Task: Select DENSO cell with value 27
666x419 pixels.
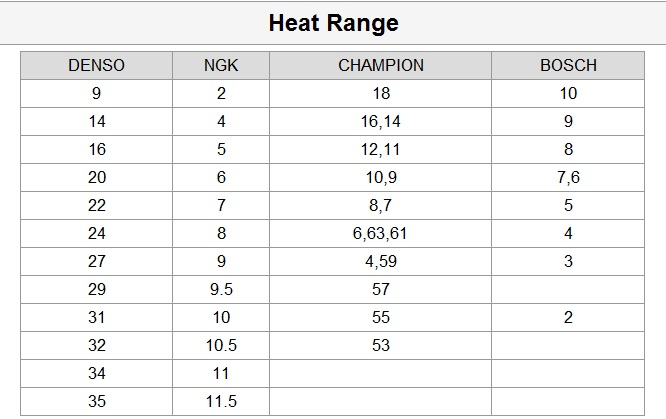Action: [97, 262]
